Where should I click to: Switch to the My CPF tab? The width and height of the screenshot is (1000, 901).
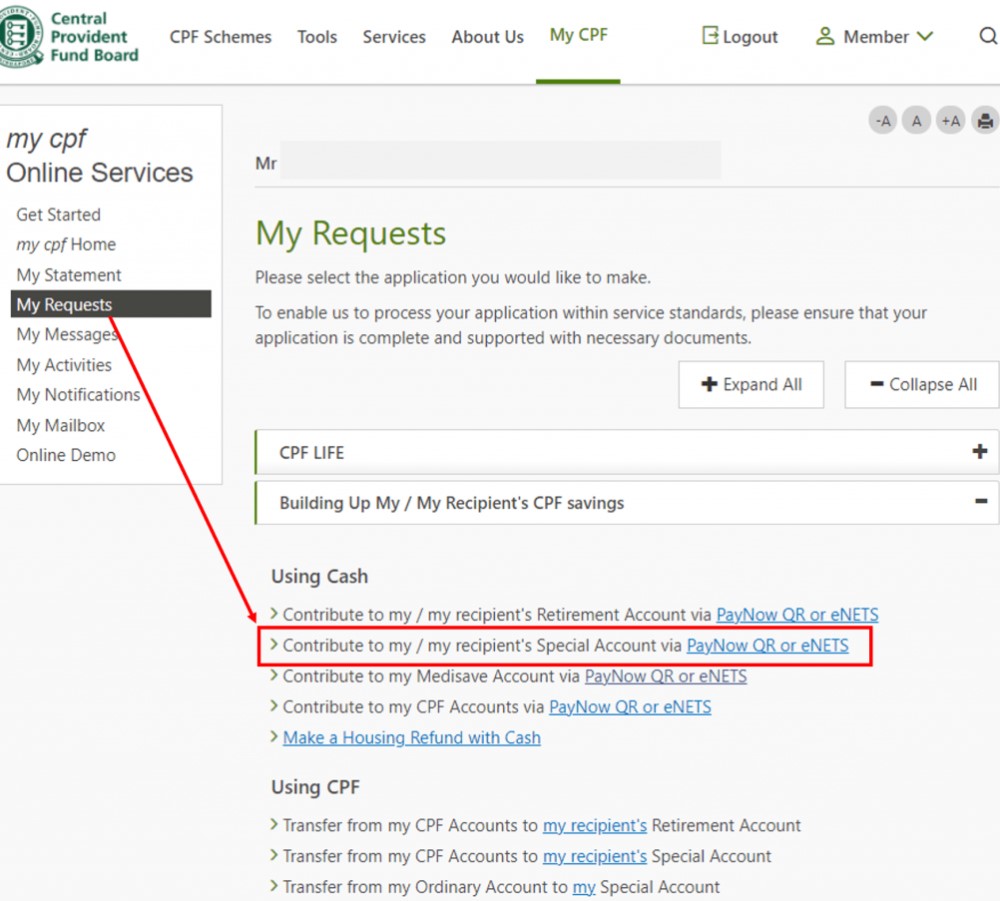(578, 36)
